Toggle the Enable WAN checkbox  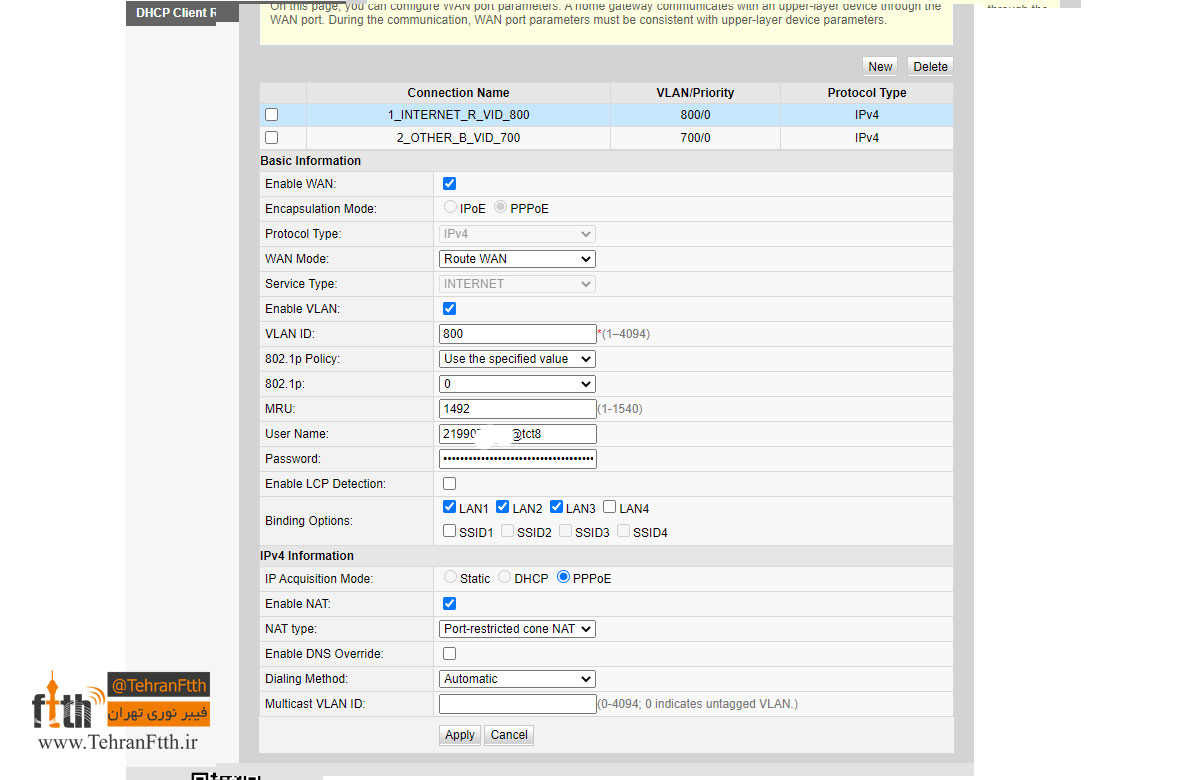click(449, 184)
